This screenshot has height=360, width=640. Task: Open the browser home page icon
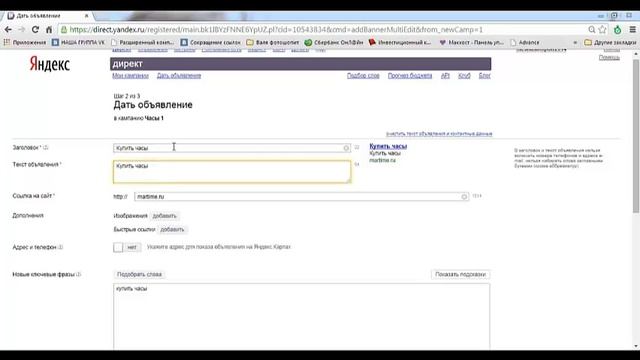tap(49, 30)
